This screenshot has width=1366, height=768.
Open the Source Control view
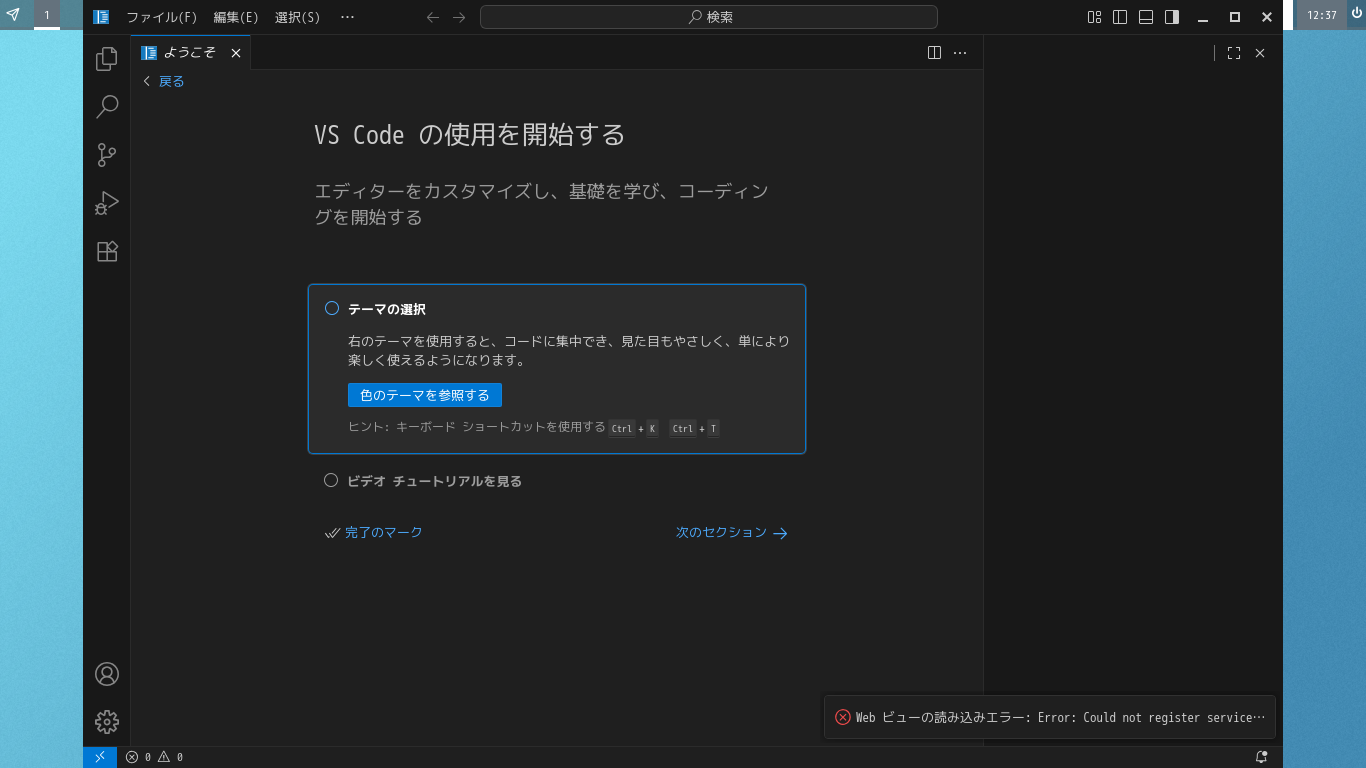107,155
